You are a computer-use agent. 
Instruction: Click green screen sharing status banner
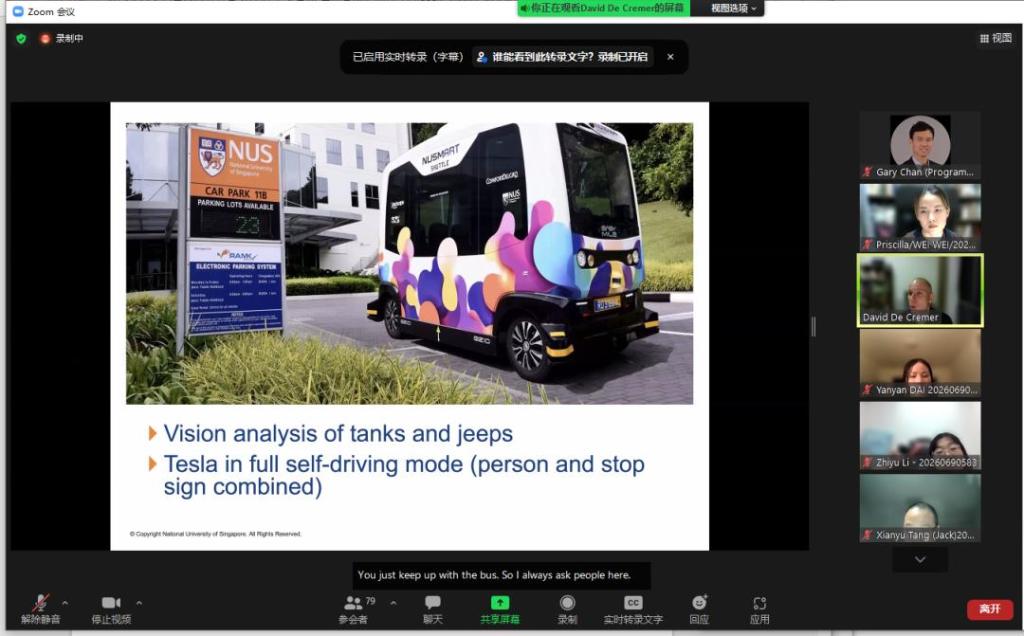coord(603,8)
